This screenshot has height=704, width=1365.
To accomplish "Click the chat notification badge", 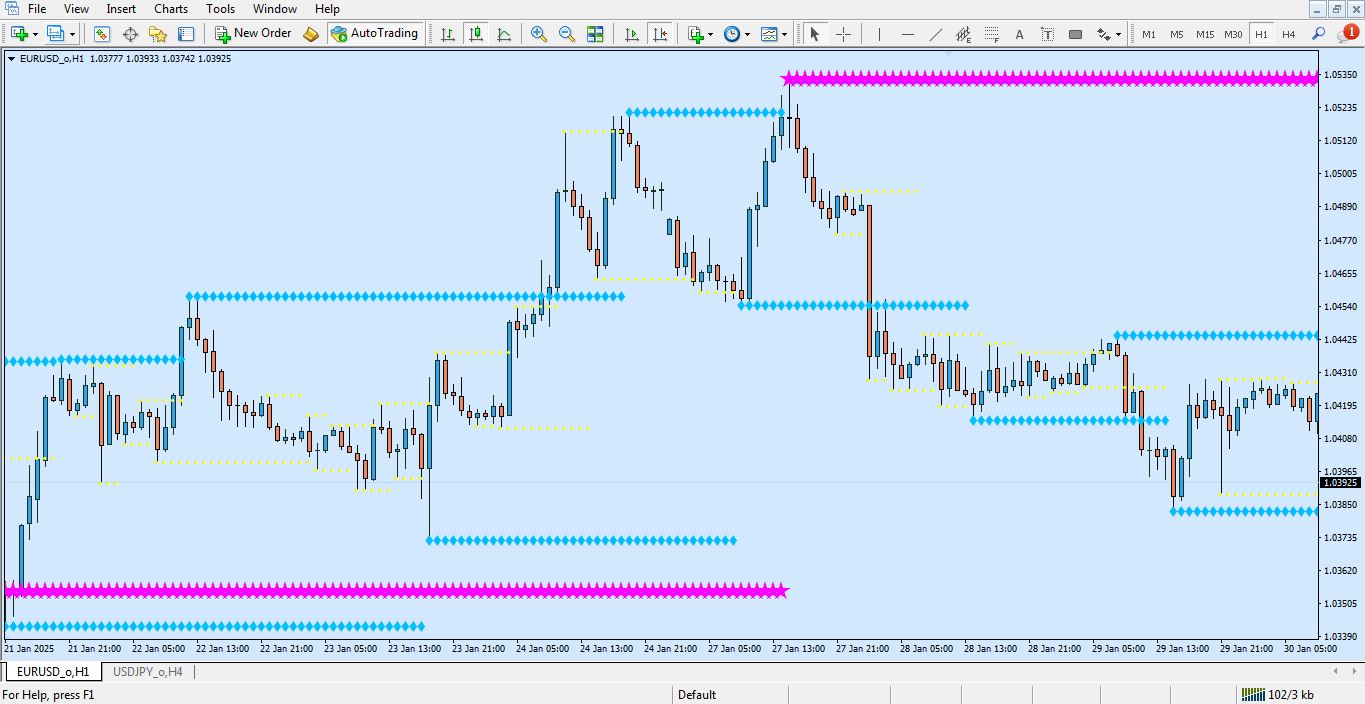I will coord(1352,31).
